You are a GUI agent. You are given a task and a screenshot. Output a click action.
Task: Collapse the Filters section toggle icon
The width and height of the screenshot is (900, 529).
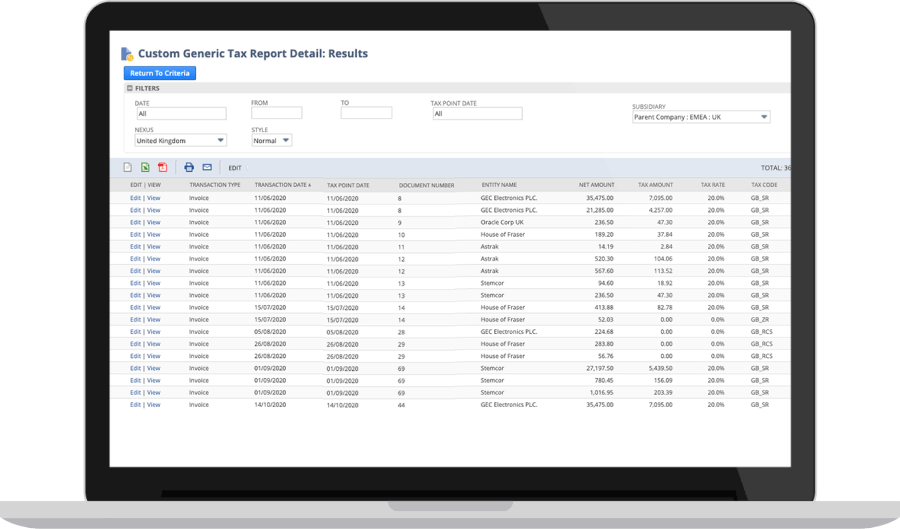click(x=130, y=88)
